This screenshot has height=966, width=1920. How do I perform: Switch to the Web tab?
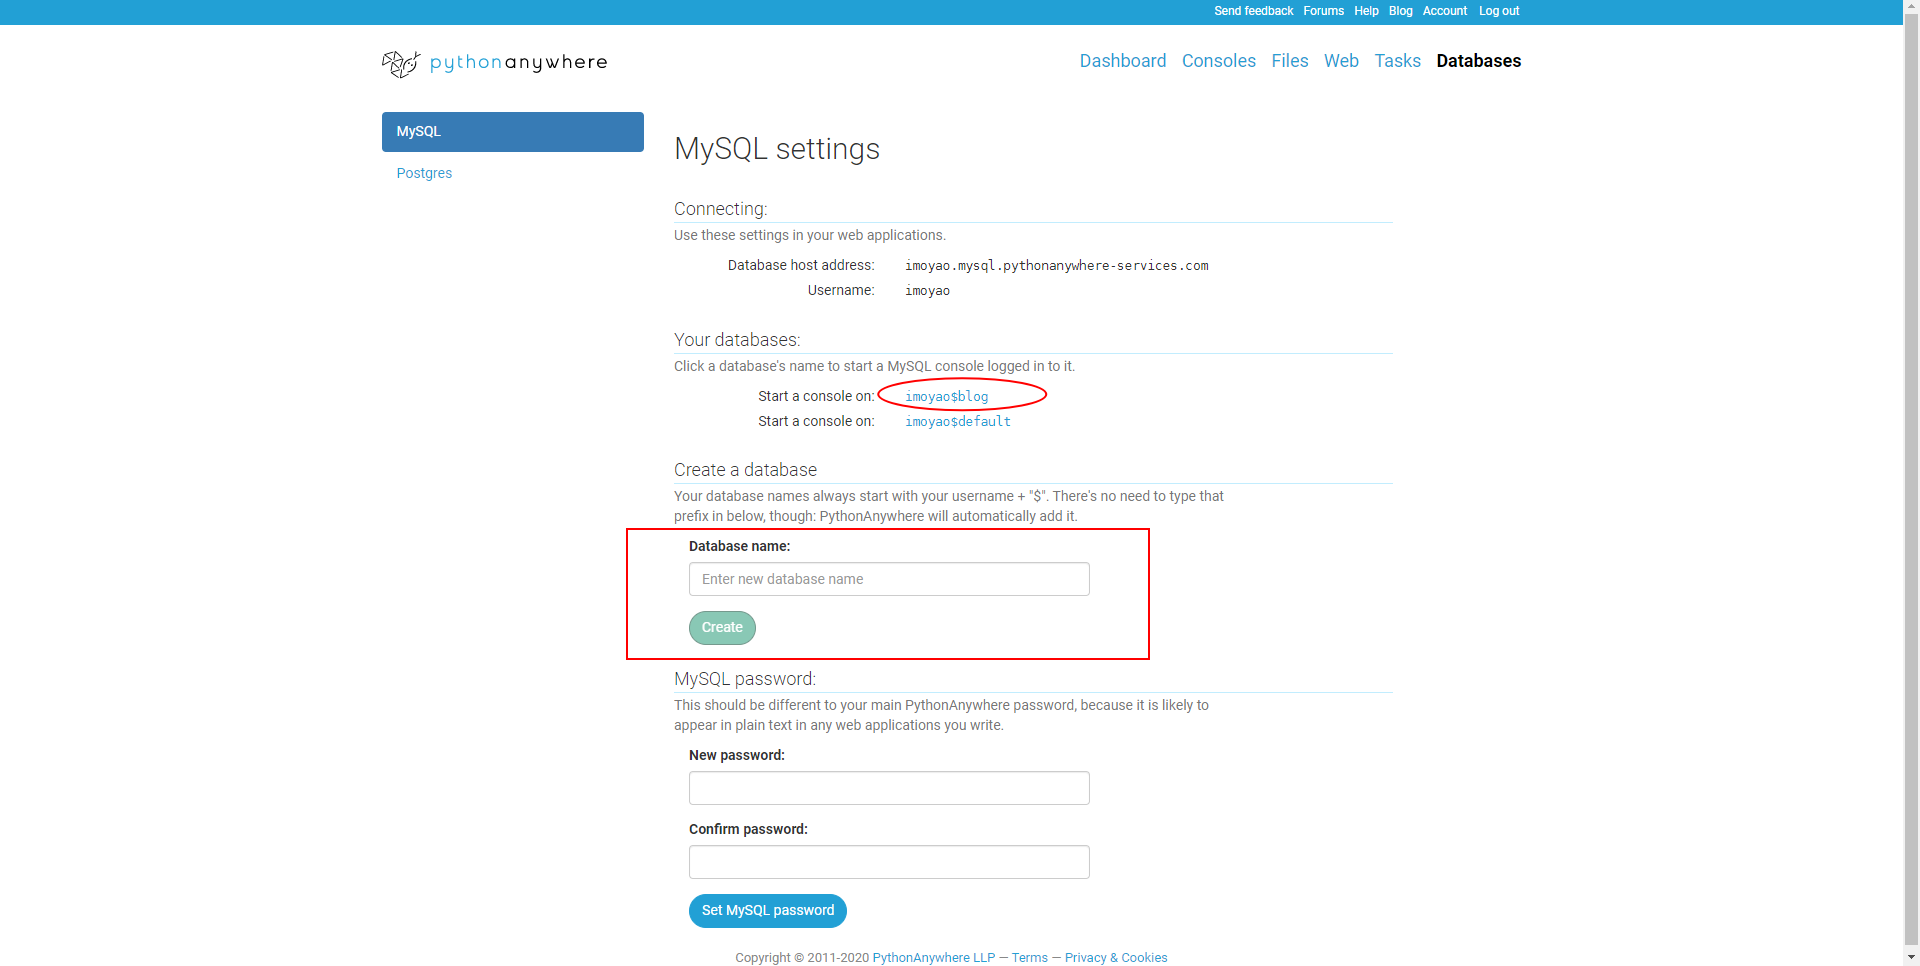coord(1341,61)
